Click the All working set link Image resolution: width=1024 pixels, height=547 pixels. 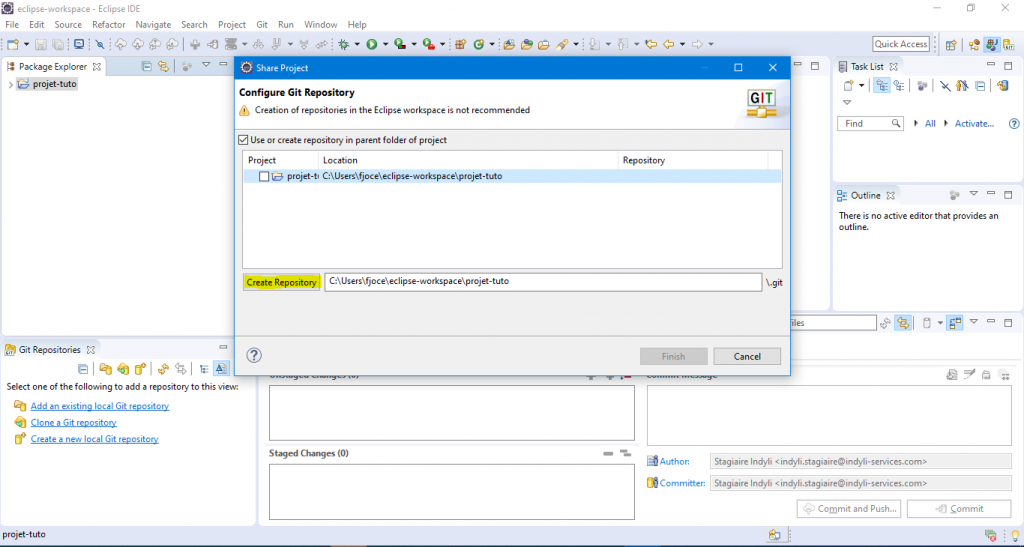[x=930, y=123]
